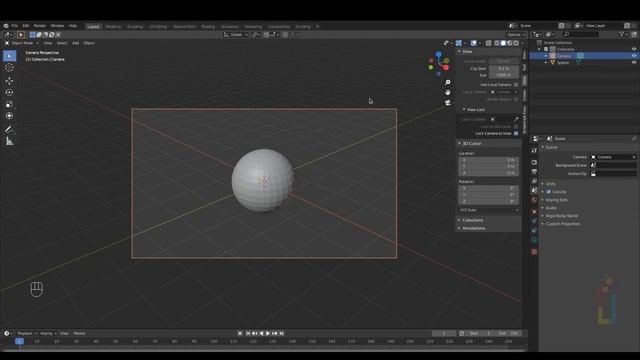Collapse the 3D Cursor panel

click(472, 144)
